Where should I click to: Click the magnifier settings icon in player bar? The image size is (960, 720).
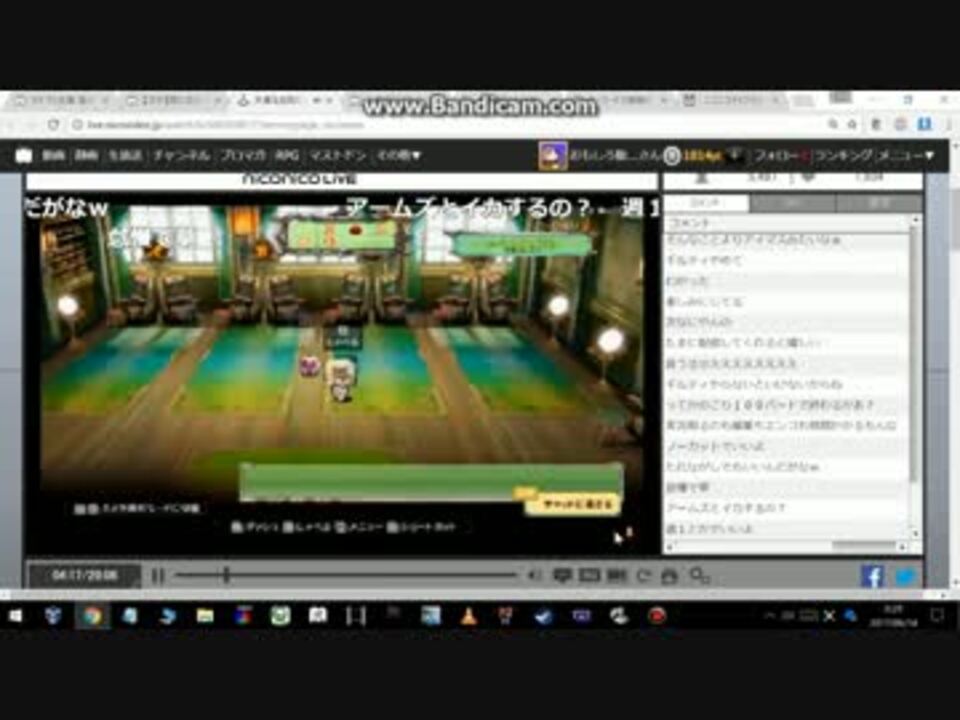699,576
